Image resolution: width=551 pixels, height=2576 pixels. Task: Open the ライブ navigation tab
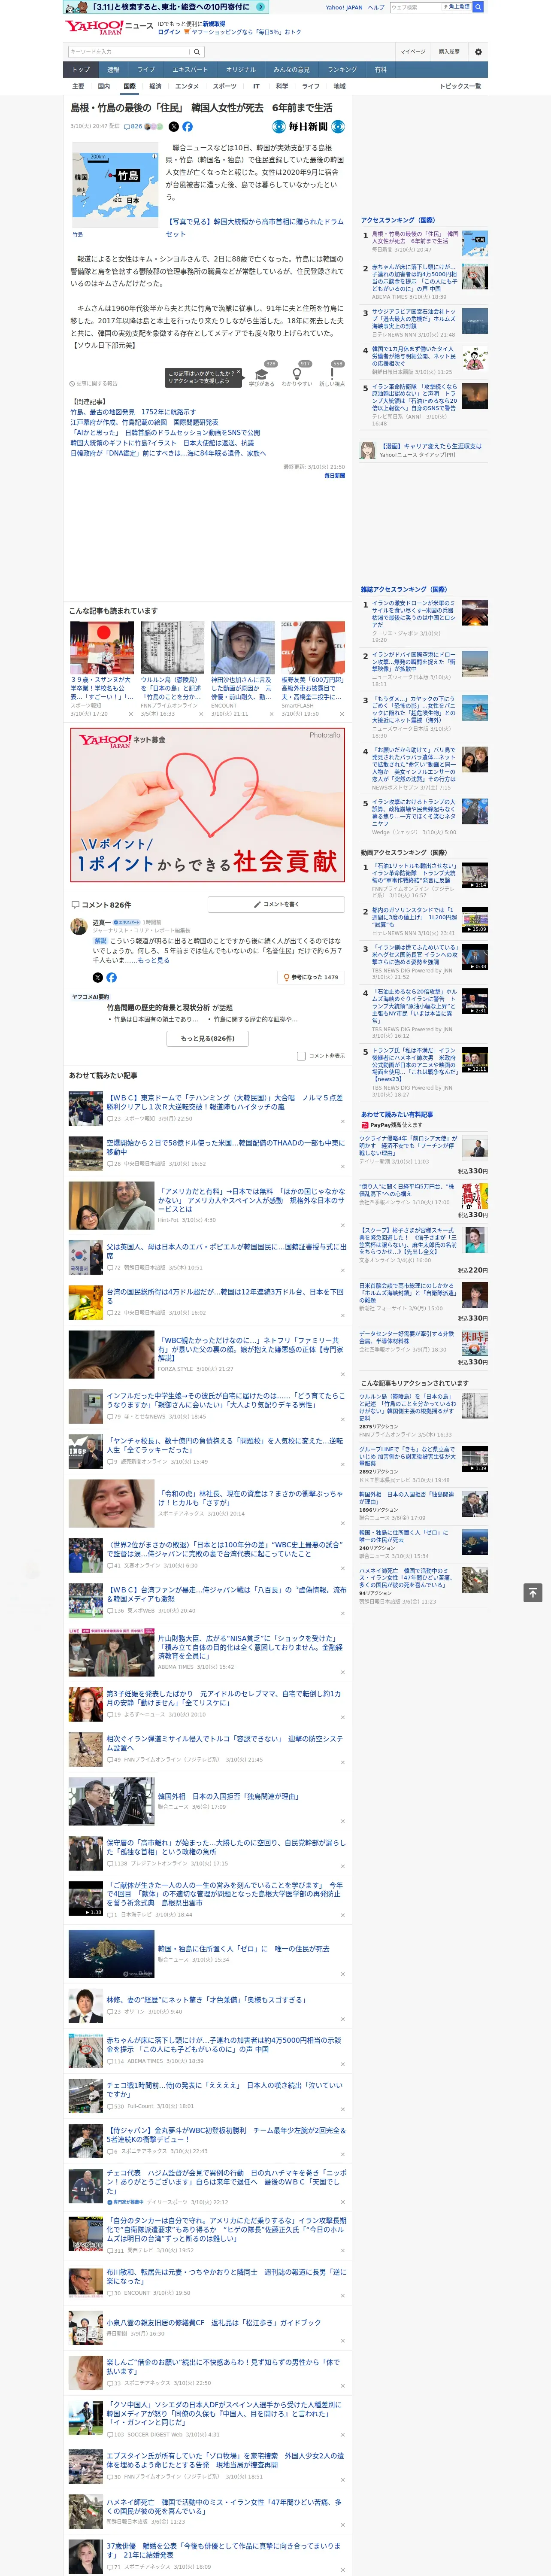tap(146, 70)
